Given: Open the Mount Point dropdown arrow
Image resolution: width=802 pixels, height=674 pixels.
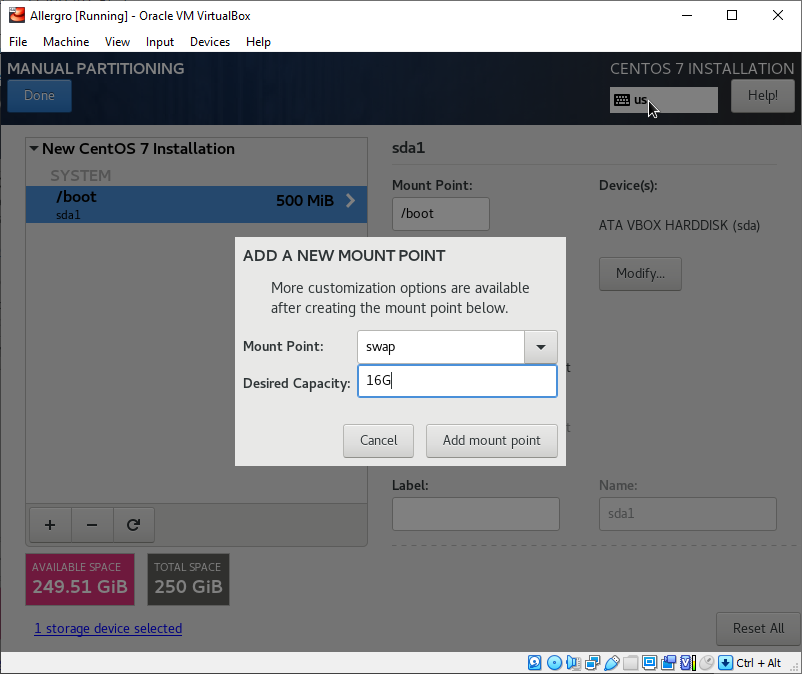Looking at the screenshot, I should click(541, 347).
